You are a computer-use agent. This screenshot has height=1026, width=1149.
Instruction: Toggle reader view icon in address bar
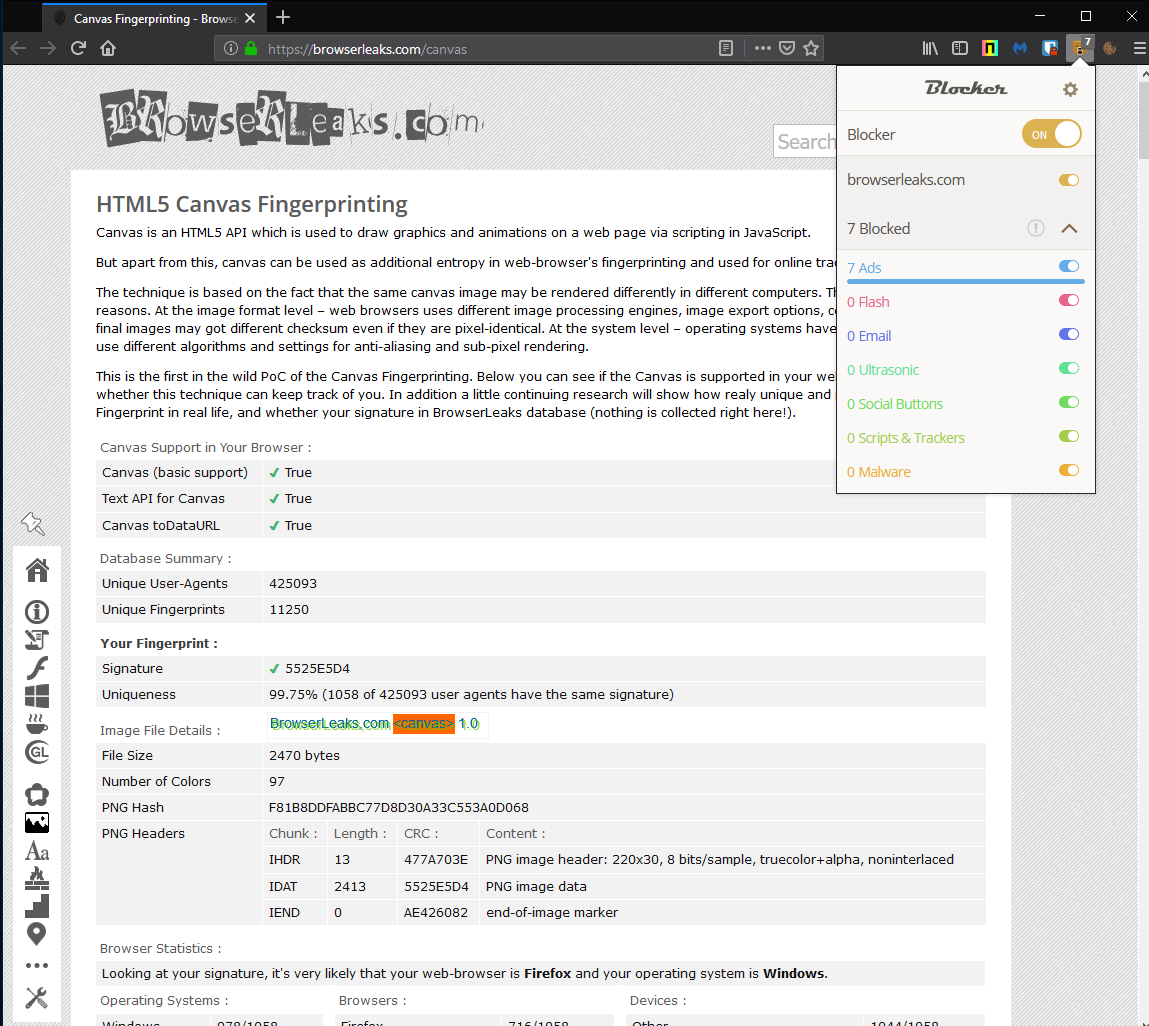pos(725,48)
